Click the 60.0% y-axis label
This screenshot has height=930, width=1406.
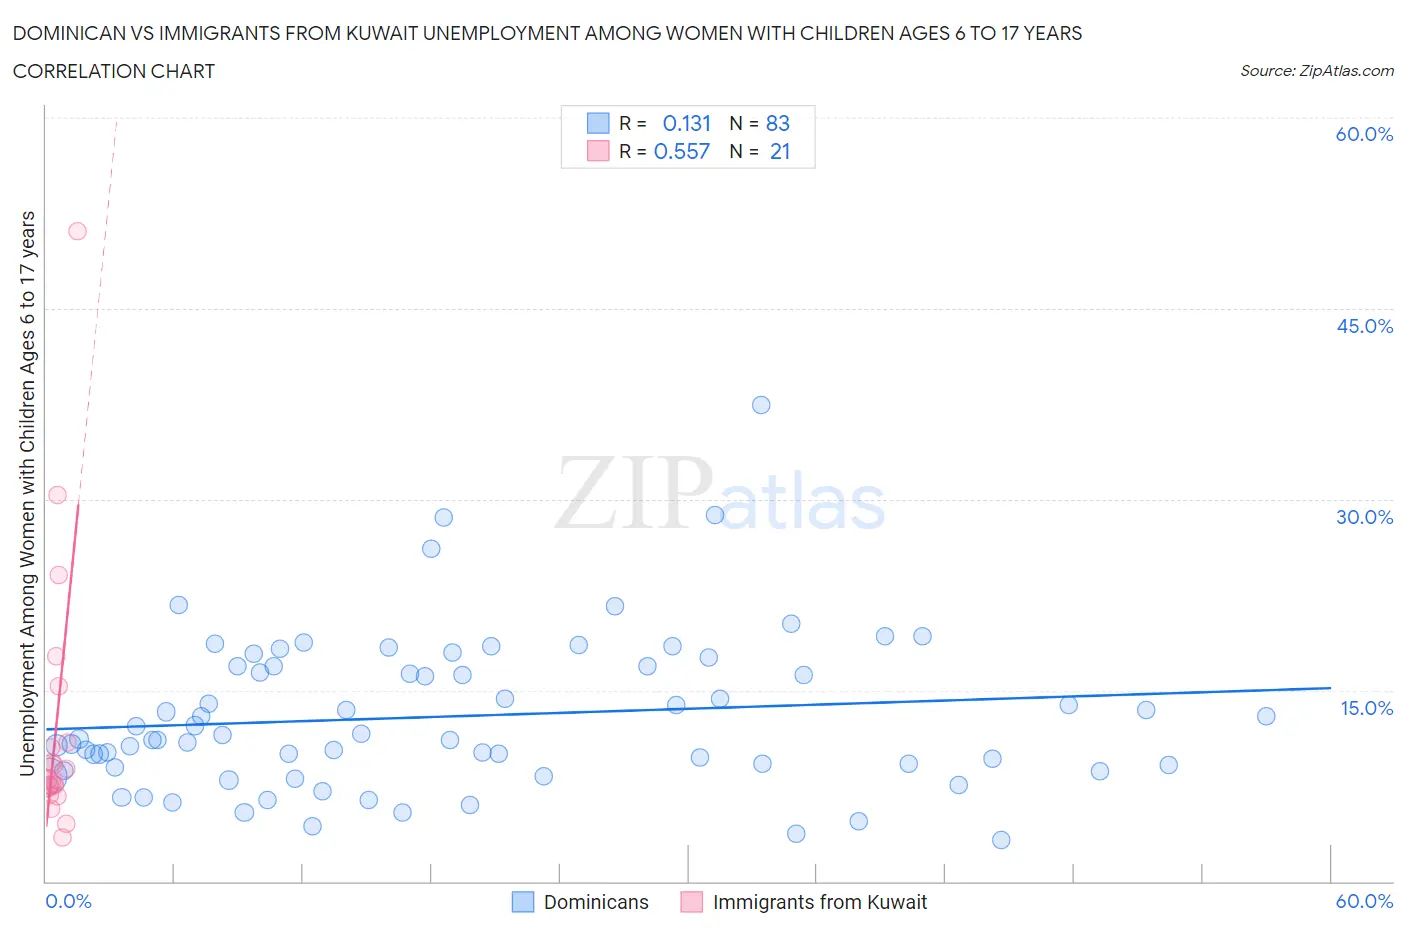[x=1364, y=135]
